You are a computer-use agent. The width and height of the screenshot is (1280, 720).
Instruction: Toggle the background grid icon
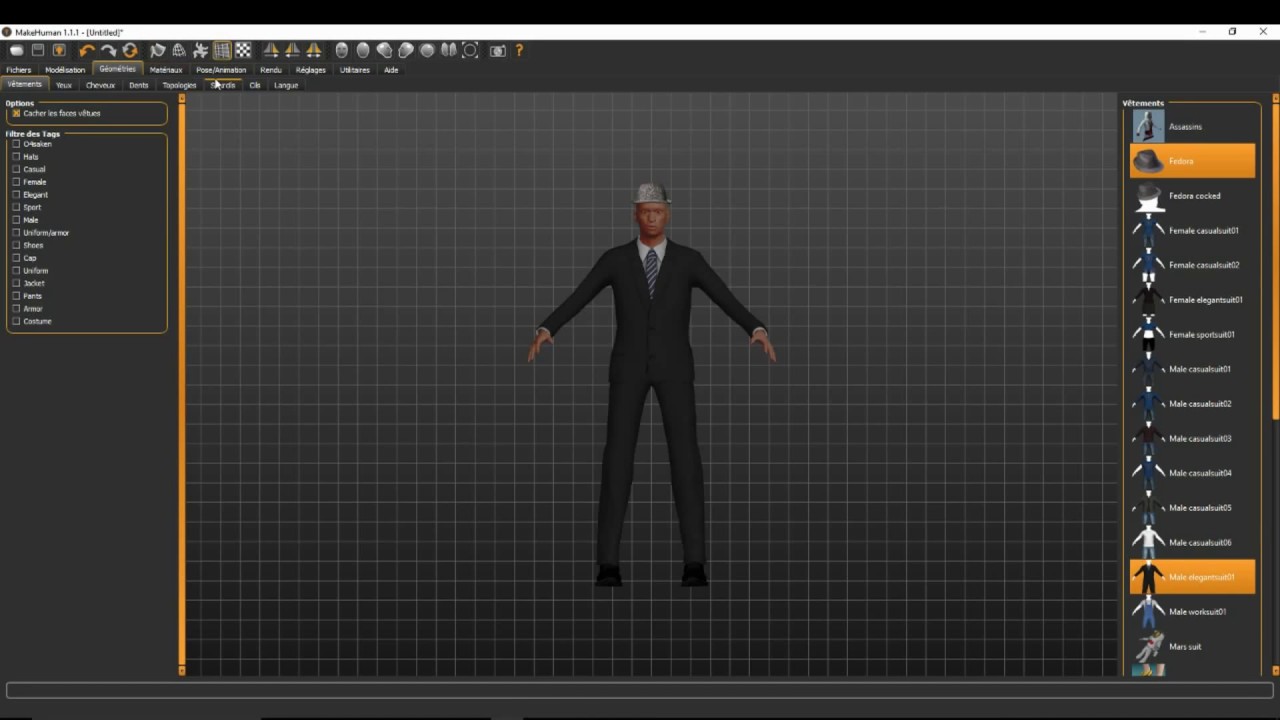(x=222, y=50)
